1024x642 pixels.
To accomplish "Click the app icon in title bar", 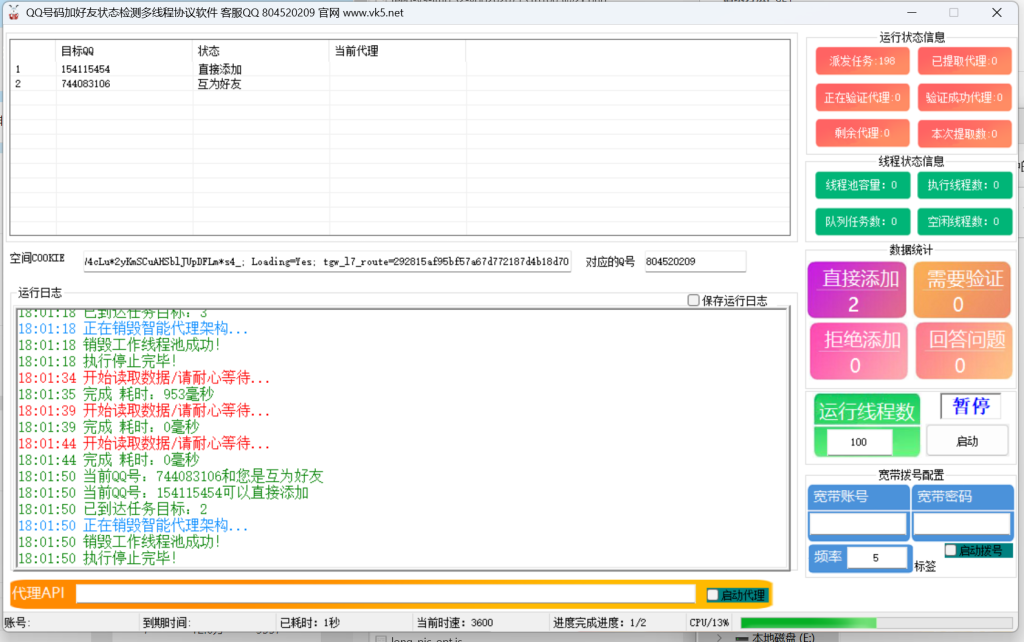I will point(13,12).
